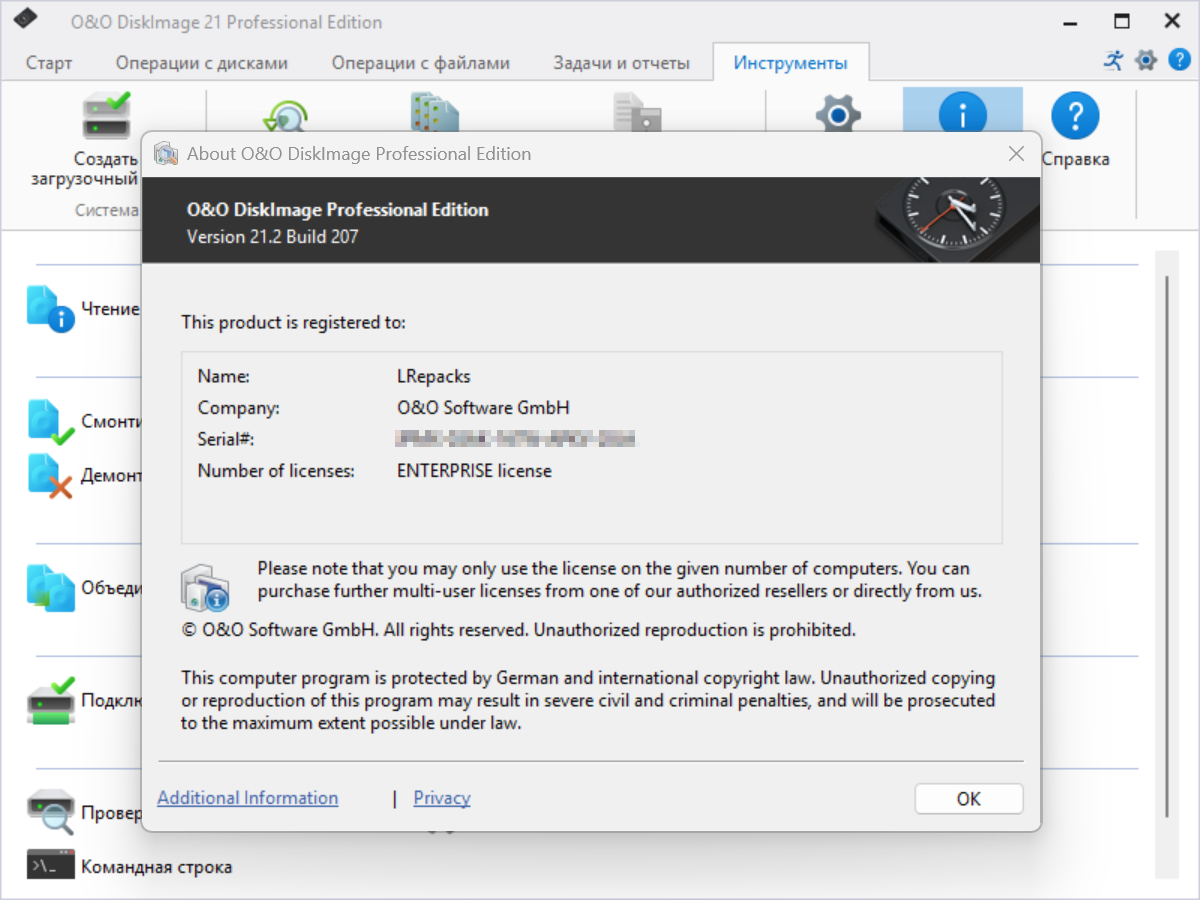Open the Задачи и отчеты tab
Image resolution: width=1200 pixels, height=900 pixels.
coord(621,63)
